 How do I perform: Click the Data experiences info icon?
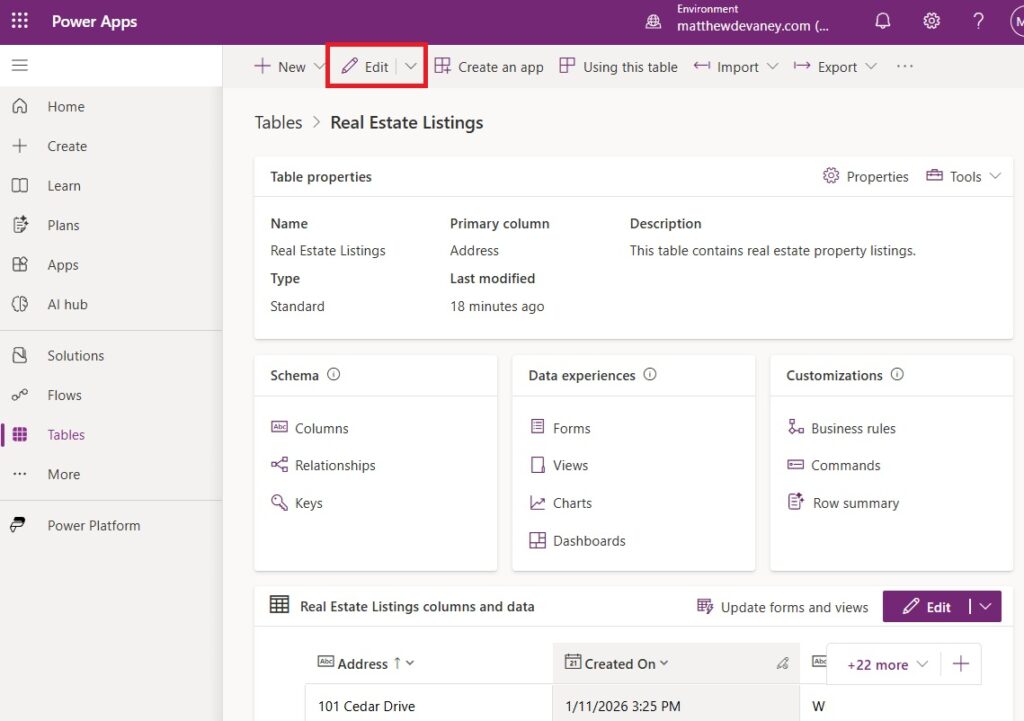(650, 375)
